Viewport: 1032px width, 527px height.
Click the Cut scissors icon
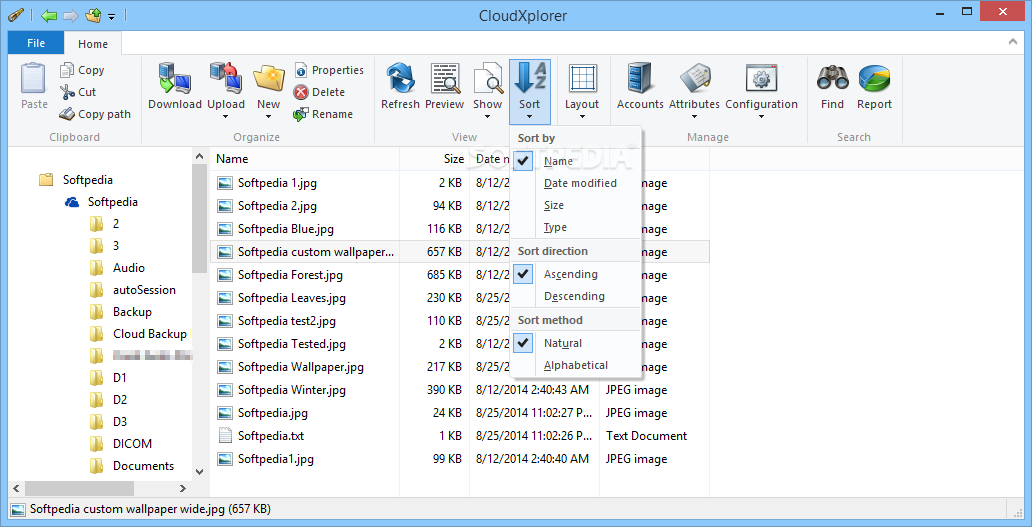(x=68, y=92)
